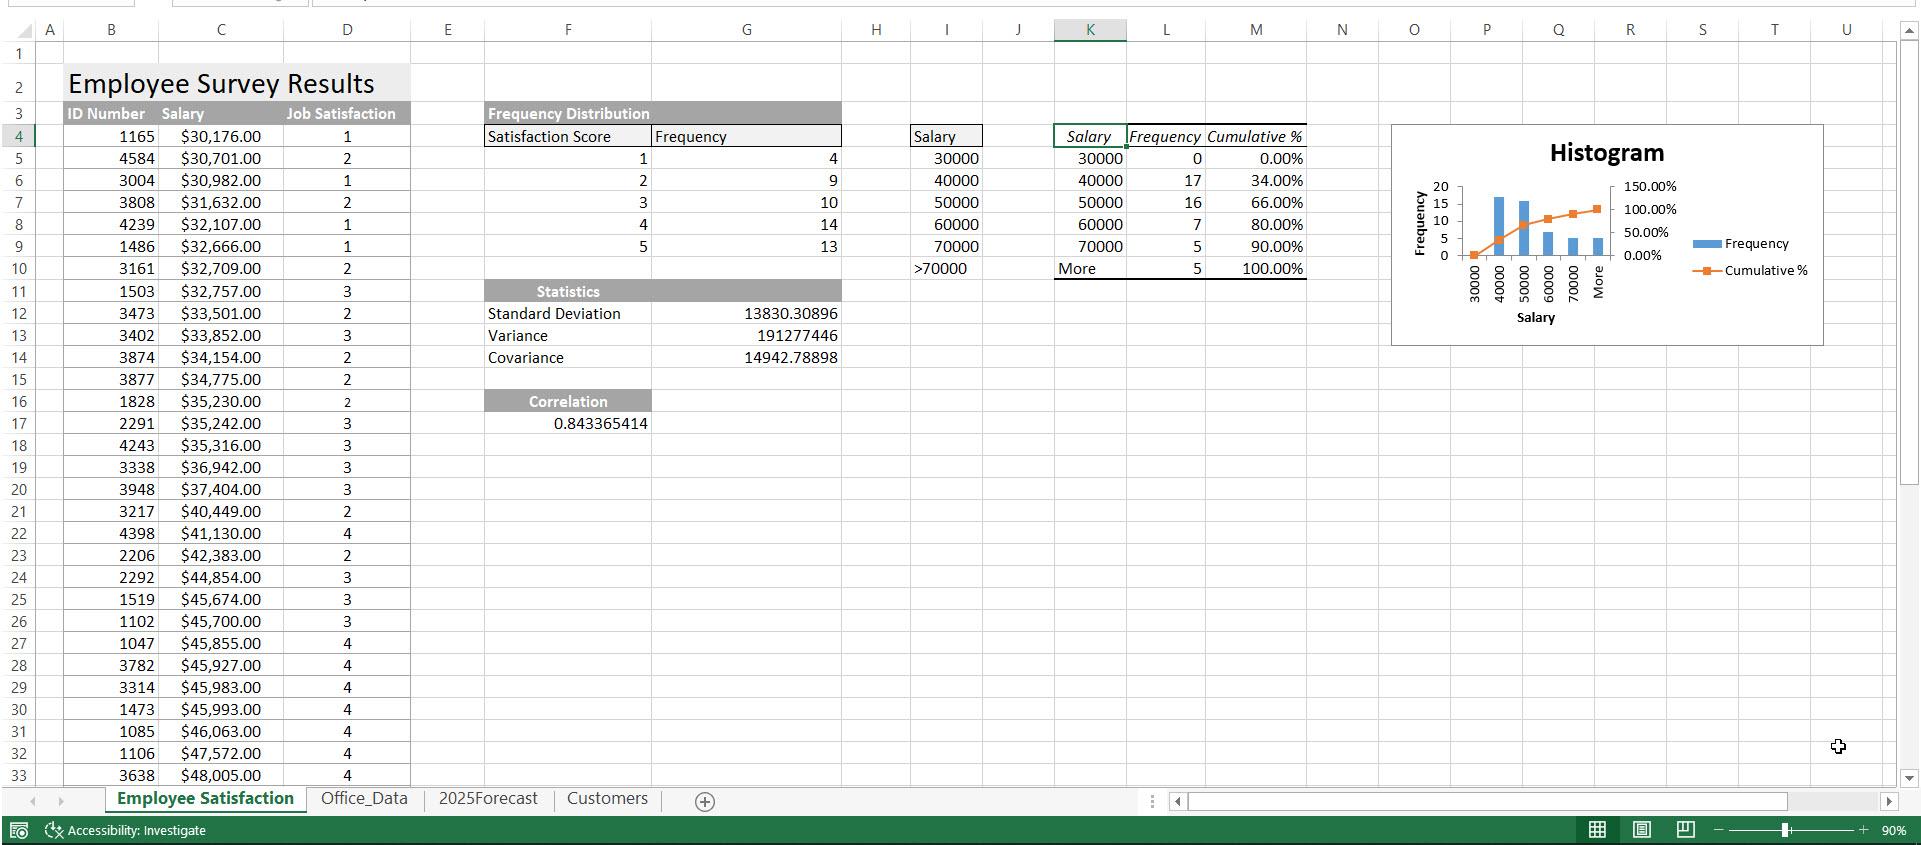The width and height of the screenshot is (1921, 845).
Task: Click horizontal scrollbar right arrow
Action: (1888, 801)
